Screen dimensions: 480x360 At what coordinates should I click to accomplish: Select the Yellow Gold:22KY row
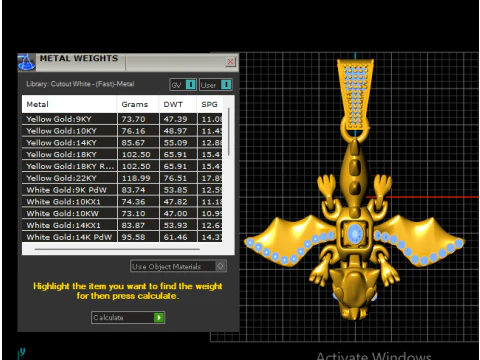tap(122, 178)
